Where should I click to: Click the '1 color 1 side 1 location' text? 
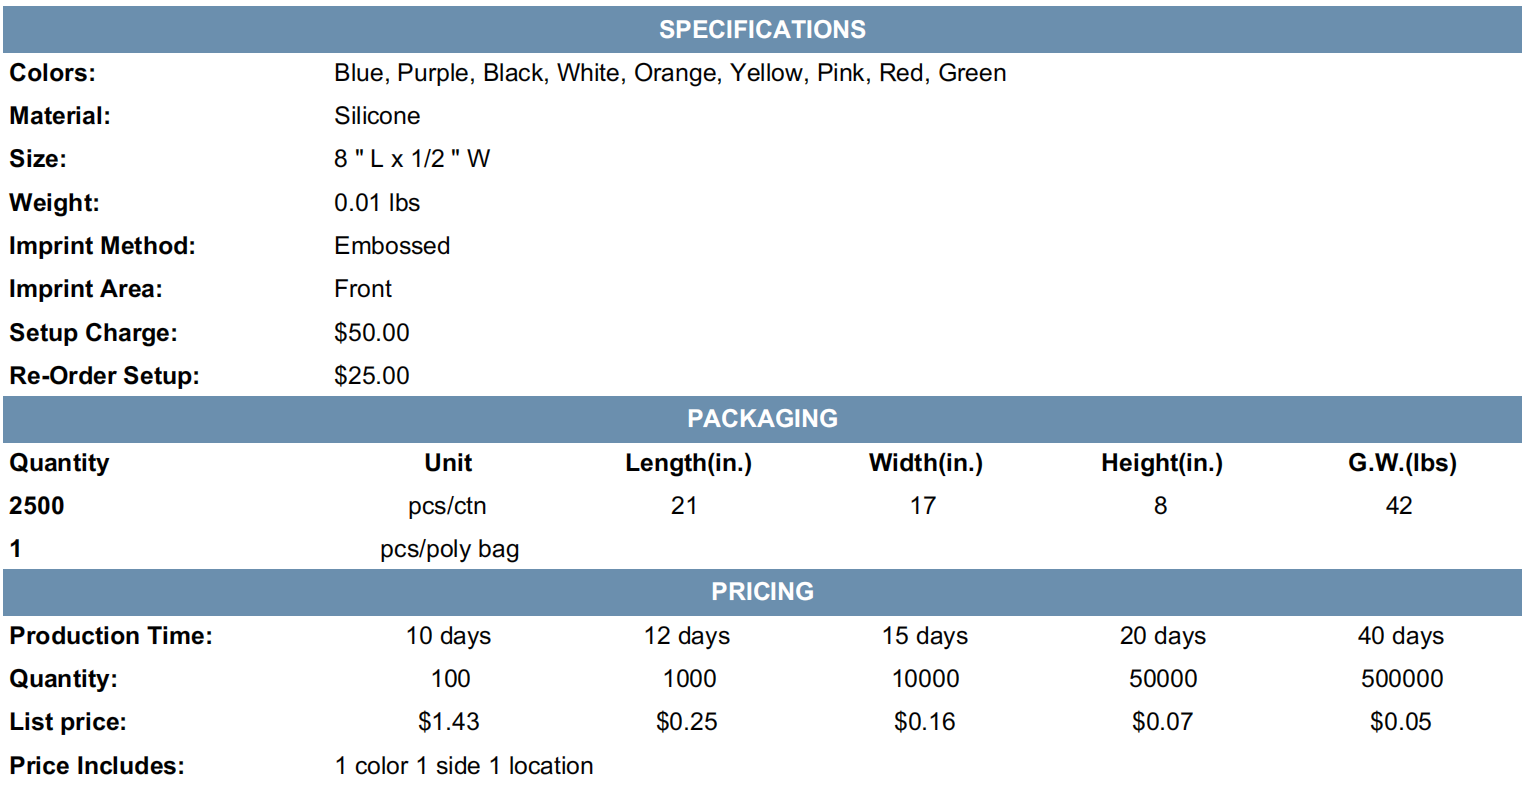pyautogui.click(x=464, y=766)
